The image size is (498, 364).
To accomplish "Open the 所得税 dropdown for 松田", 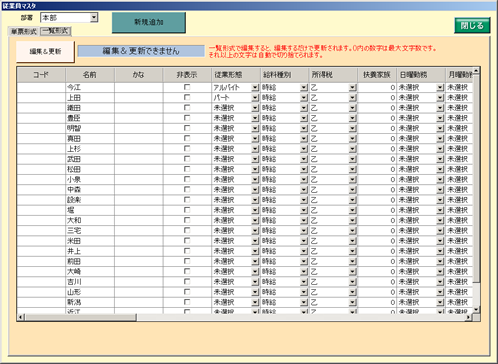I will [353, 169].
